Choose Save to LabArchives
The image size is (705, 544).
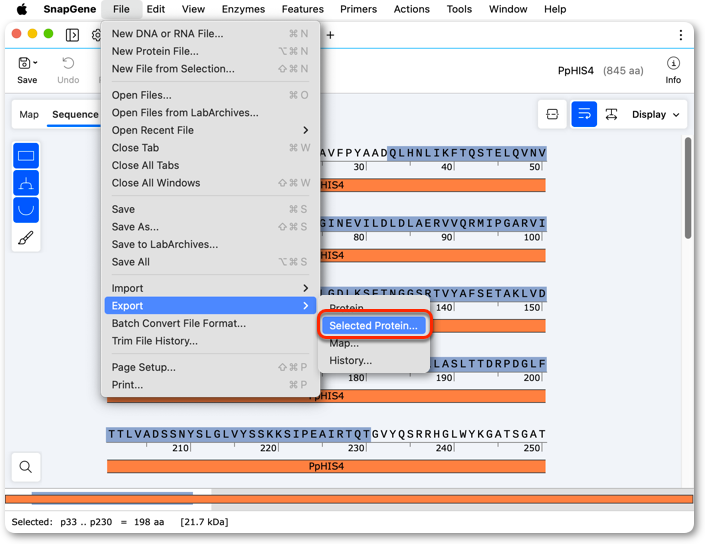(210, 245)
